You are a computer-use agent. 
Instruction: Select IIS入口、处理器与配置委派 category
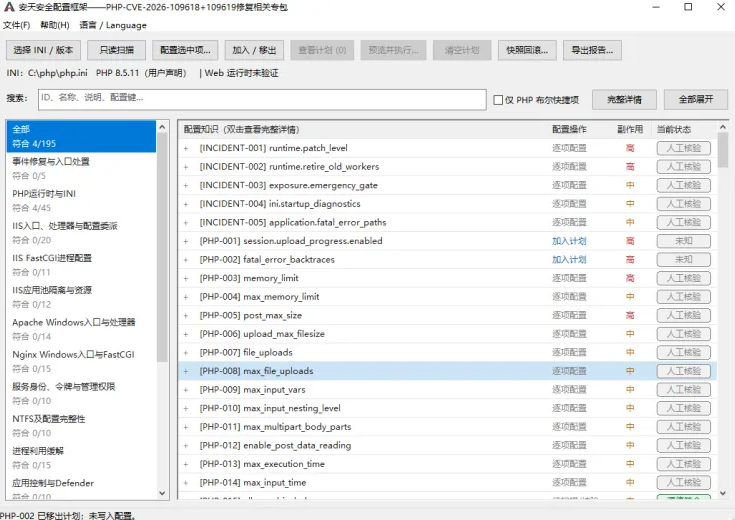(81, 233)
